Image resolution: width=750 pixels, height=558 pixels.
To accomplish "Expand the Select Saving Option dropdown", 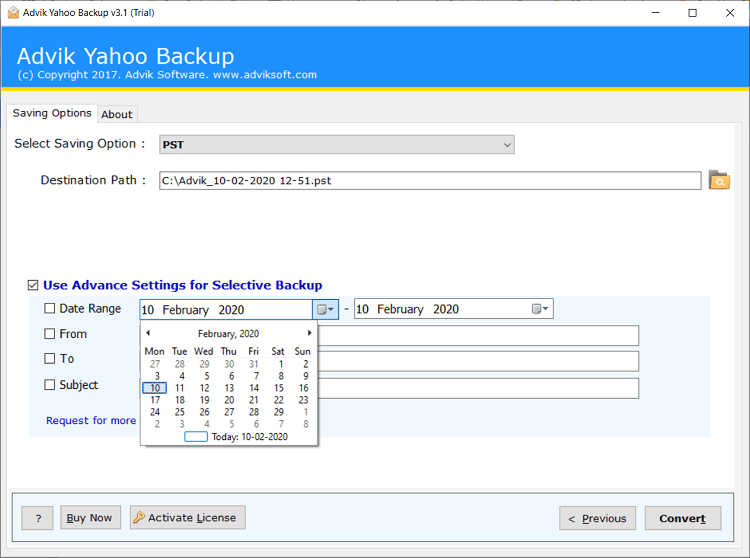I will click(x=507, y=144).
